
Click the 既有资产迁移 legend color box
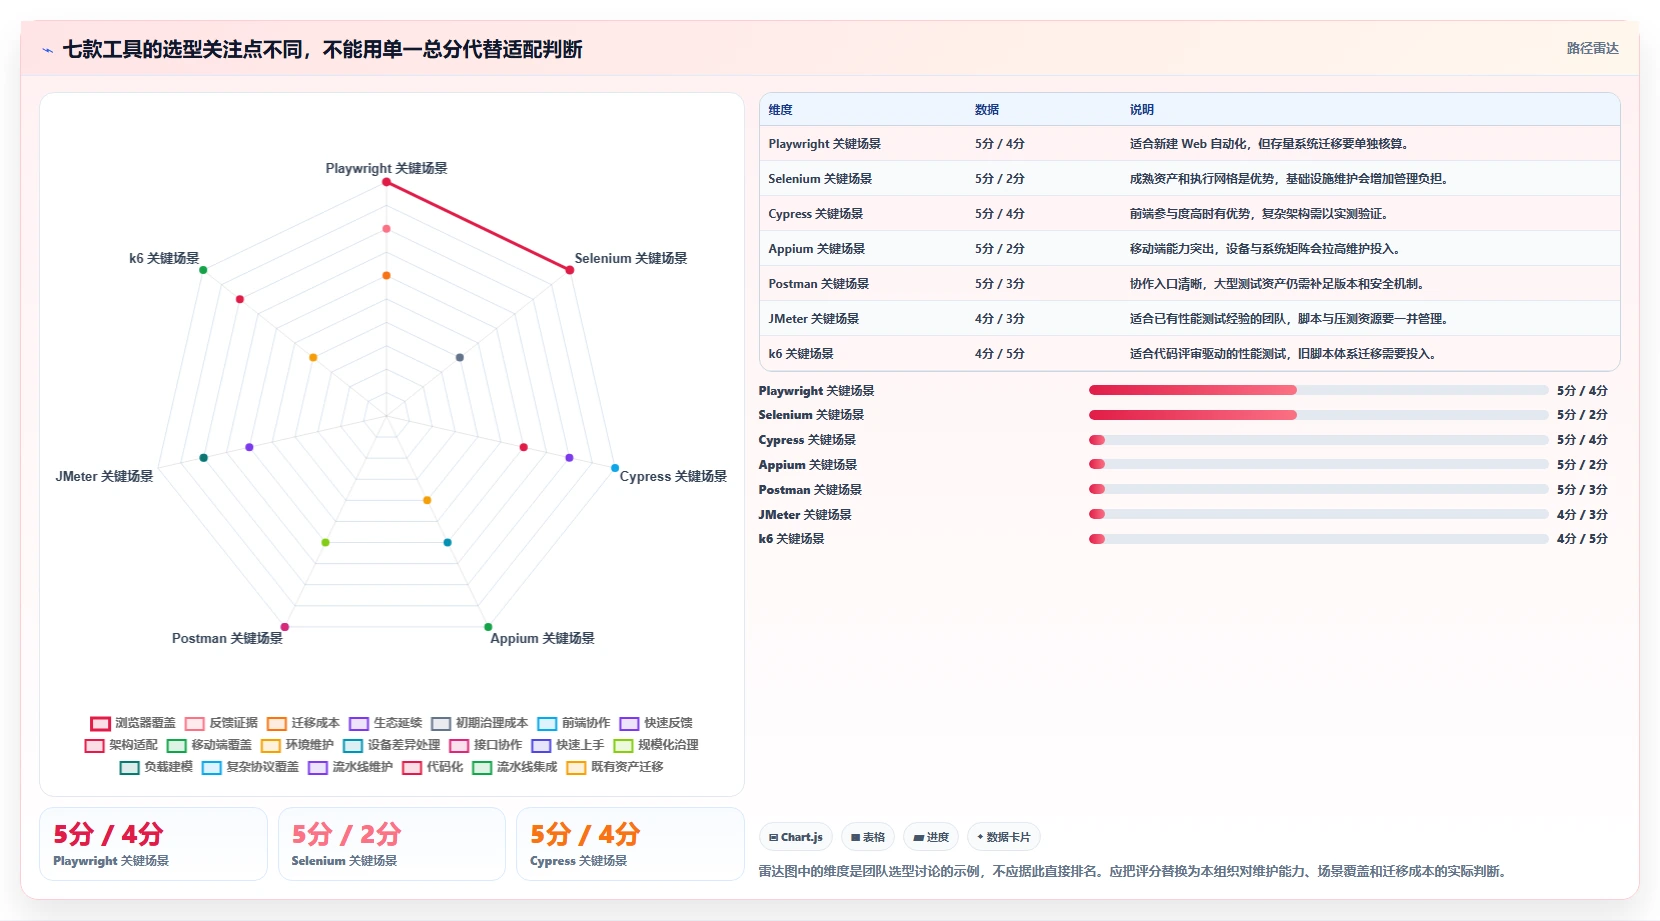576,768
